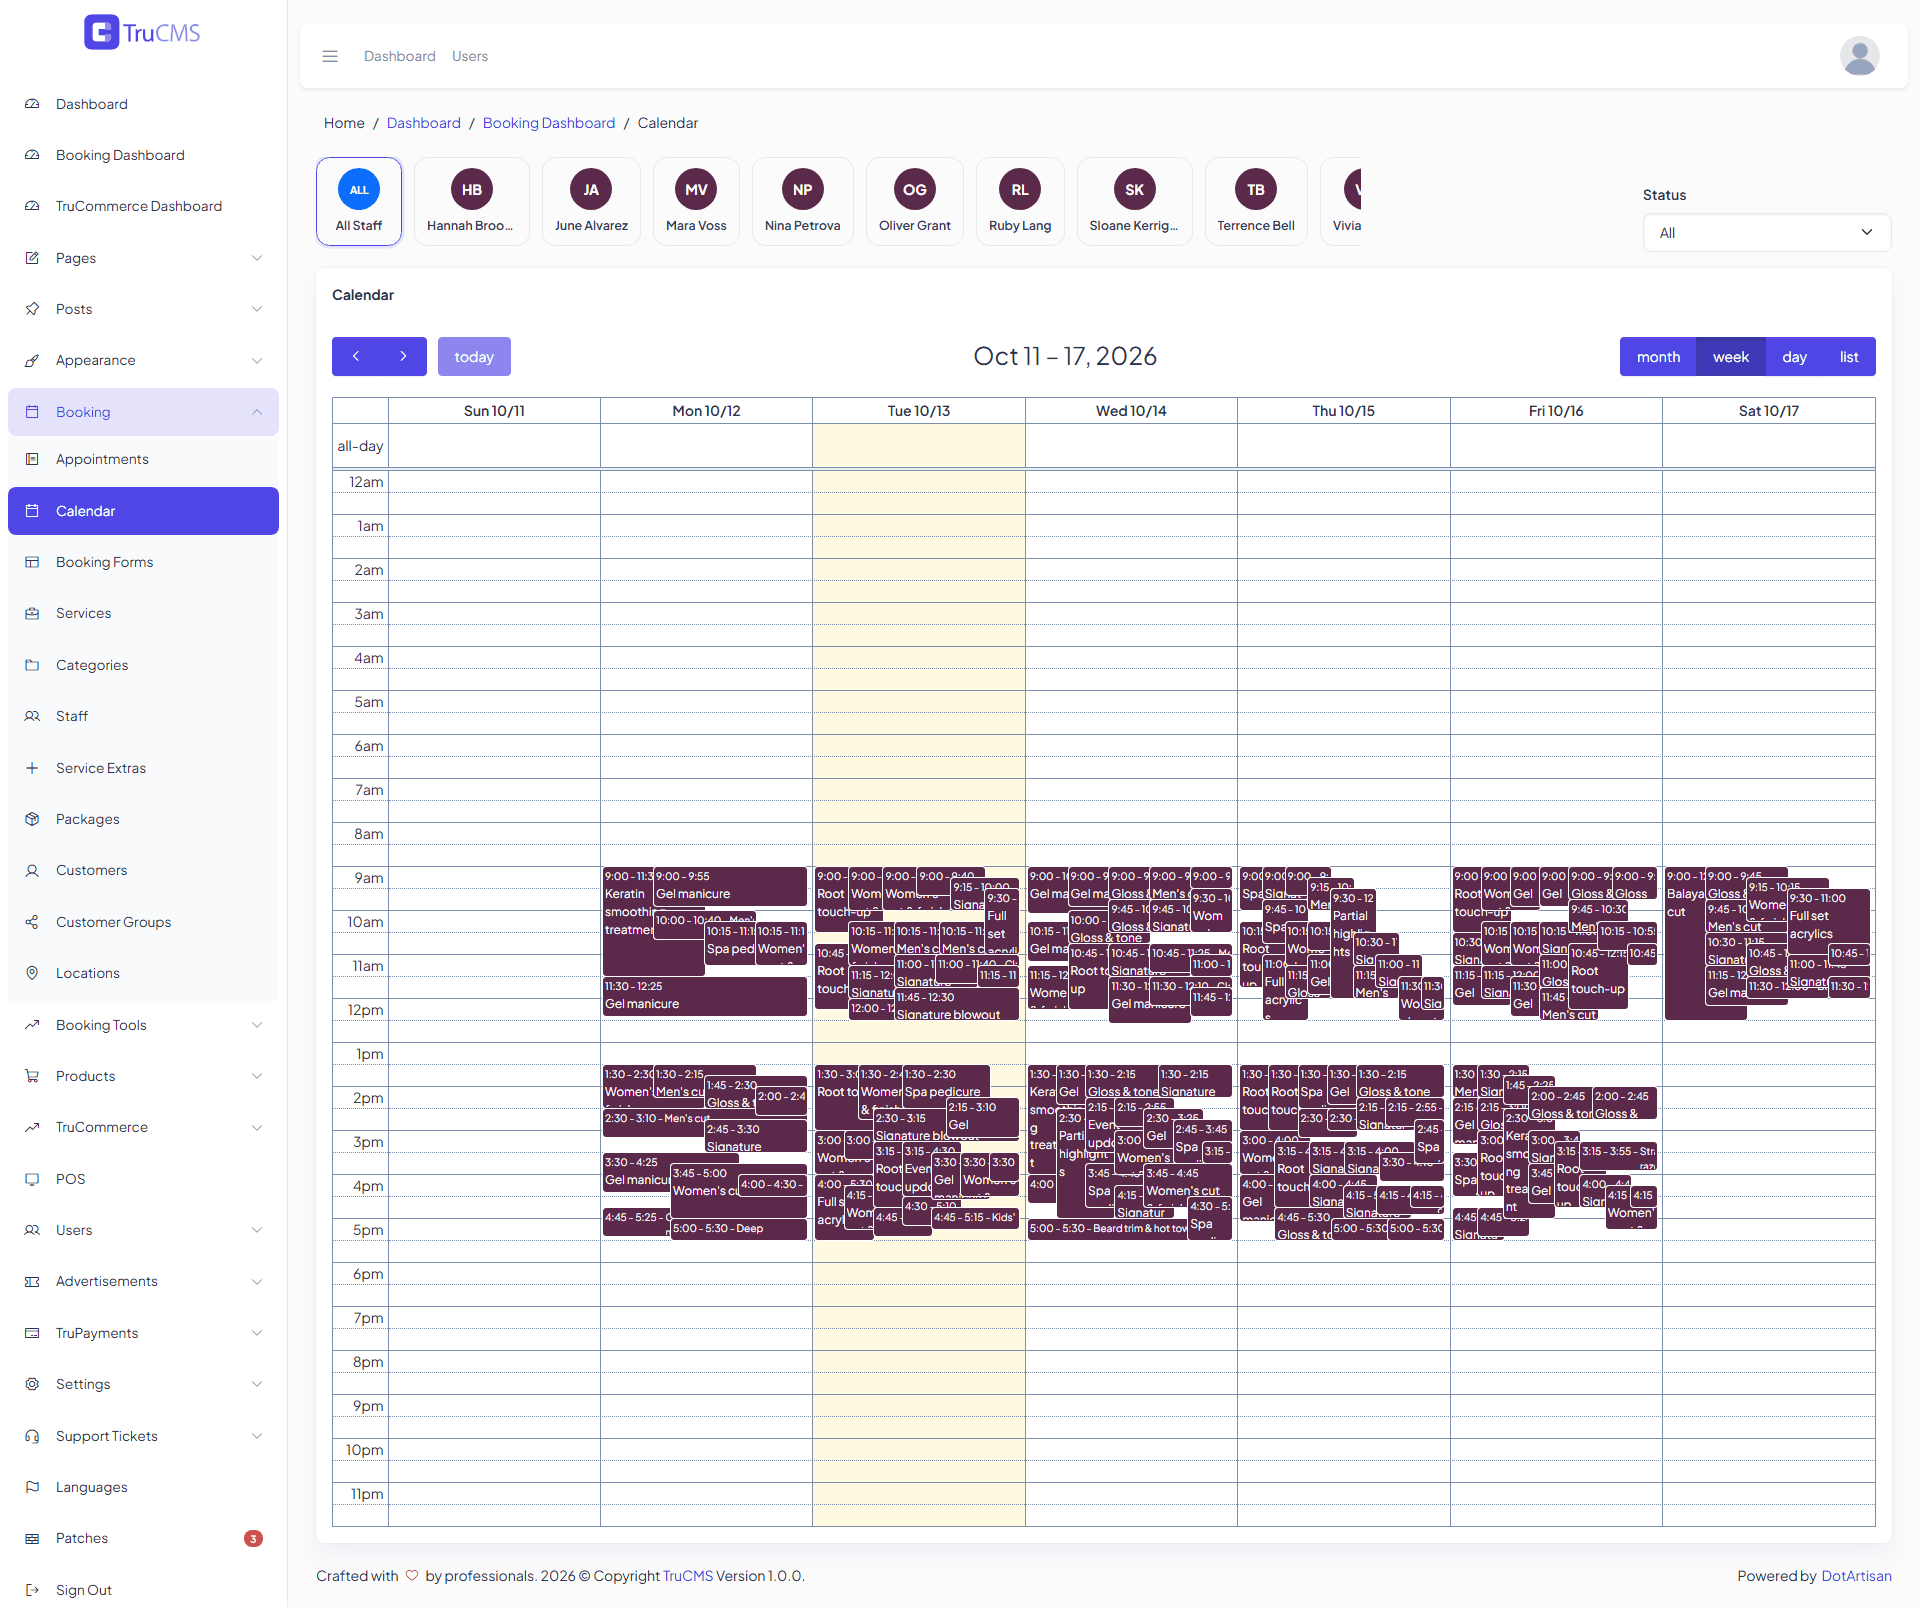Open Monday 11:30-12:25 Gel manicure event
Image resolution: width=1920 pixels, height=1607 pixels.
tap(705, 996)
